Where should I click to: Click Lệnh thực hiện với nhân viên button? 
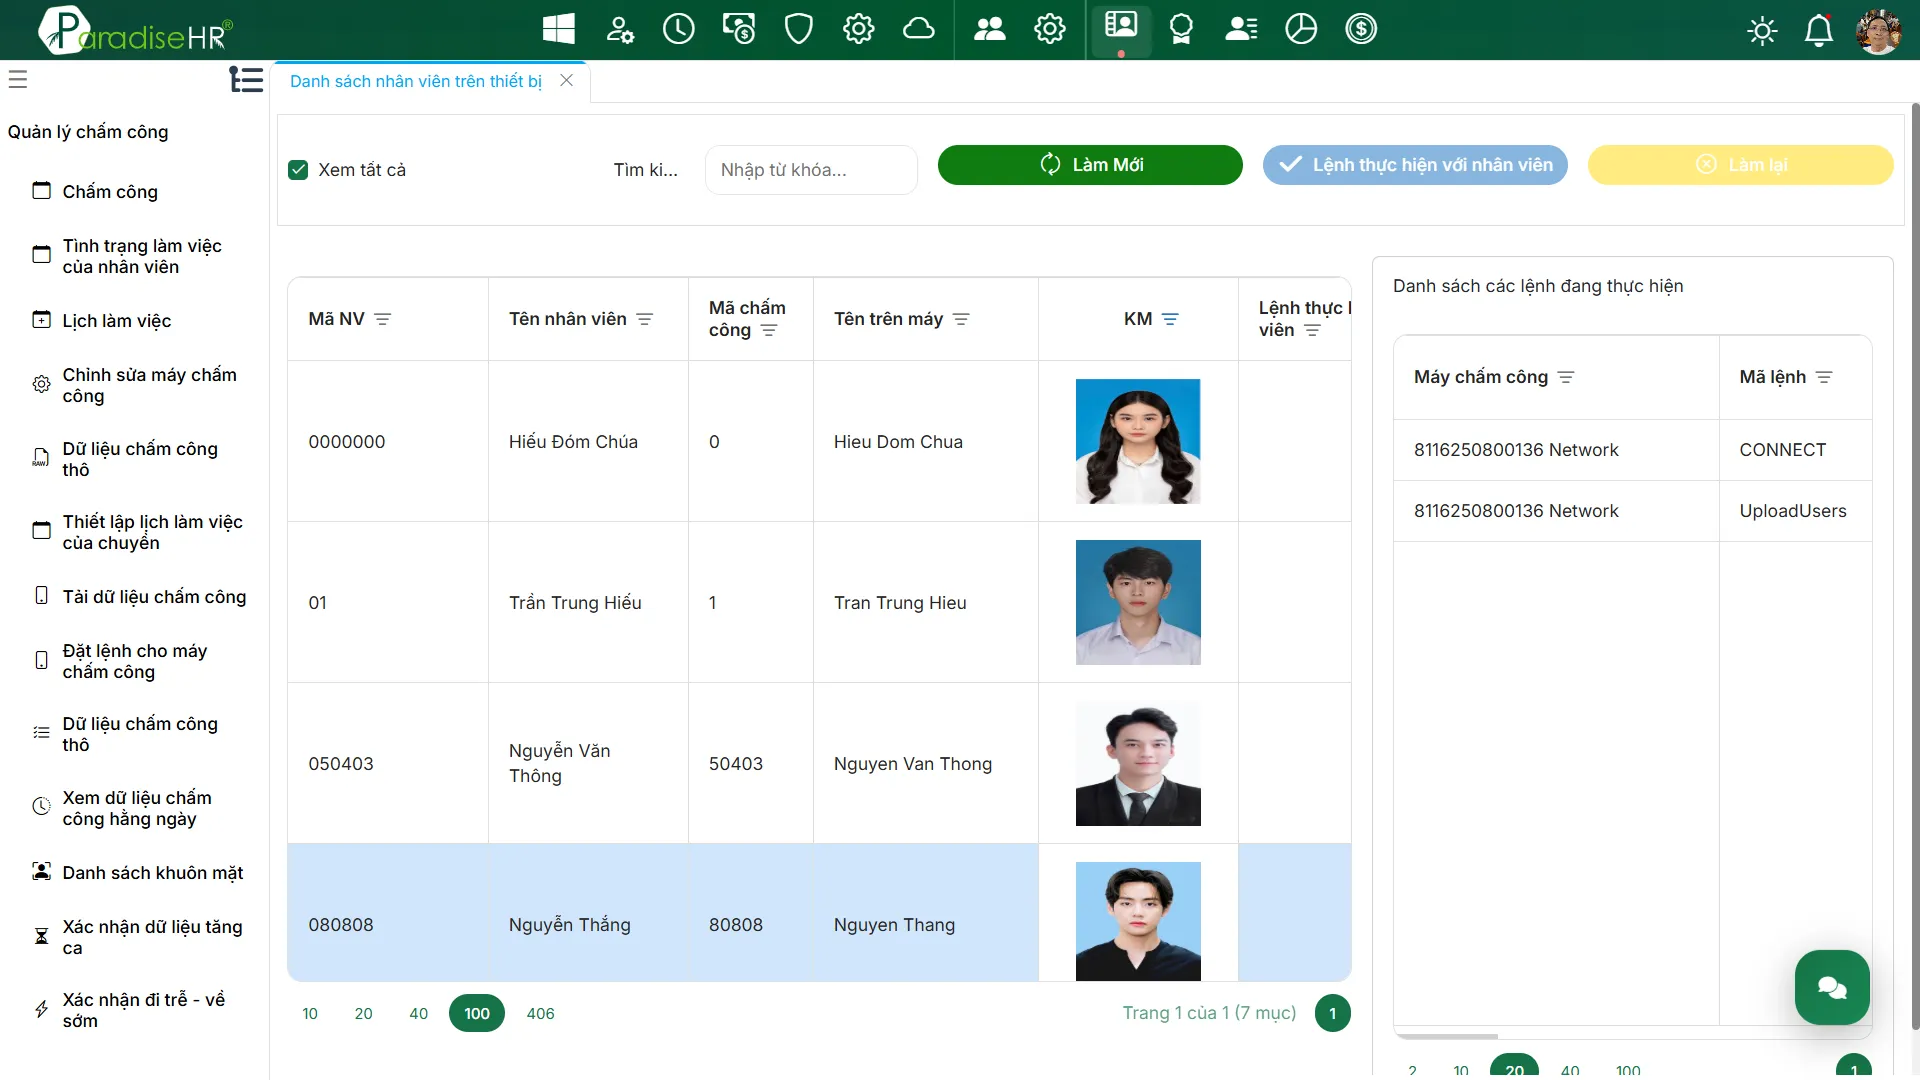click(1415, 165)
